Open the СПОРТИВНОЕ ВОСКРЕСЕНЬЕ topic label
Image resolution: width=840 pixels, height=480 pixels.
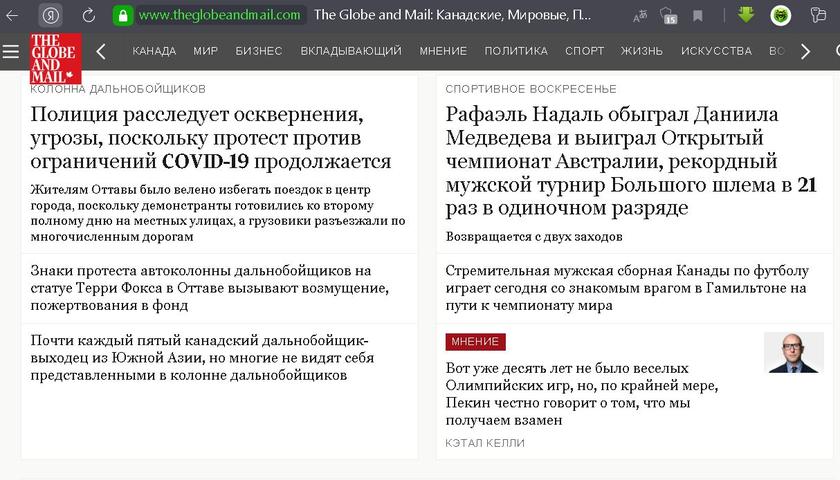(x=531, y=89)
